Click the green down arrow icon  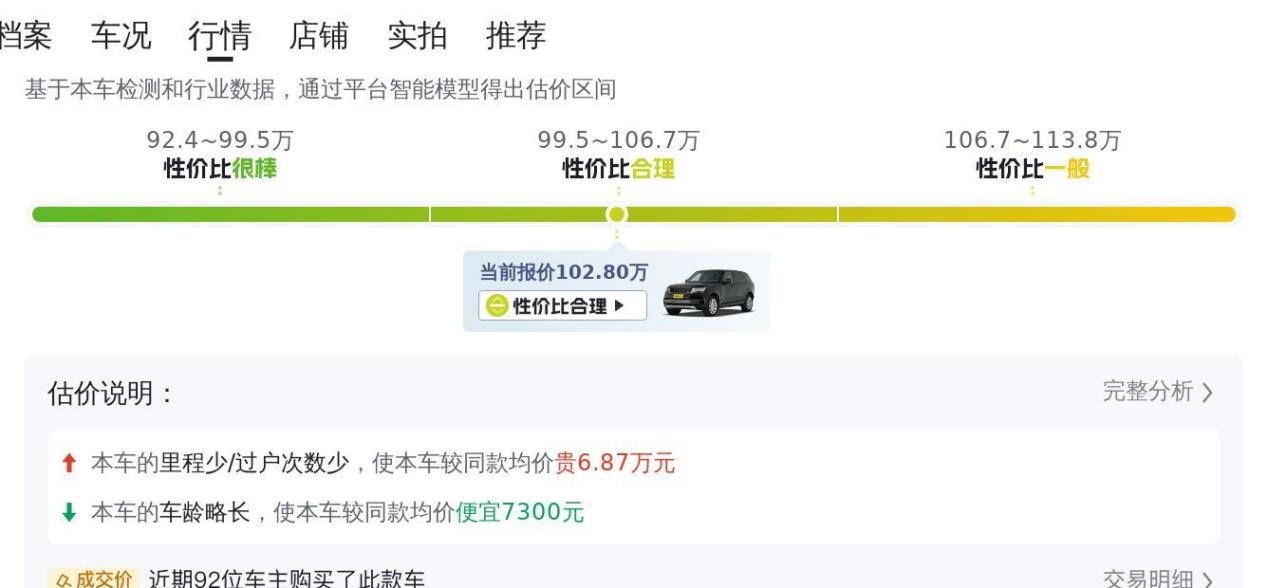(68, 514)
